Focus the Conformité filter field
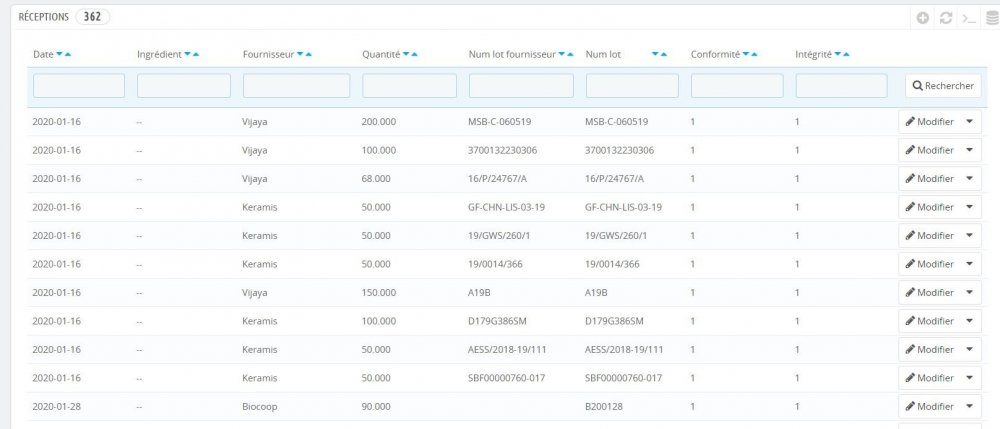Image resolution: width=1000 pixels, height=429 pixels. (x=737, y=85)
